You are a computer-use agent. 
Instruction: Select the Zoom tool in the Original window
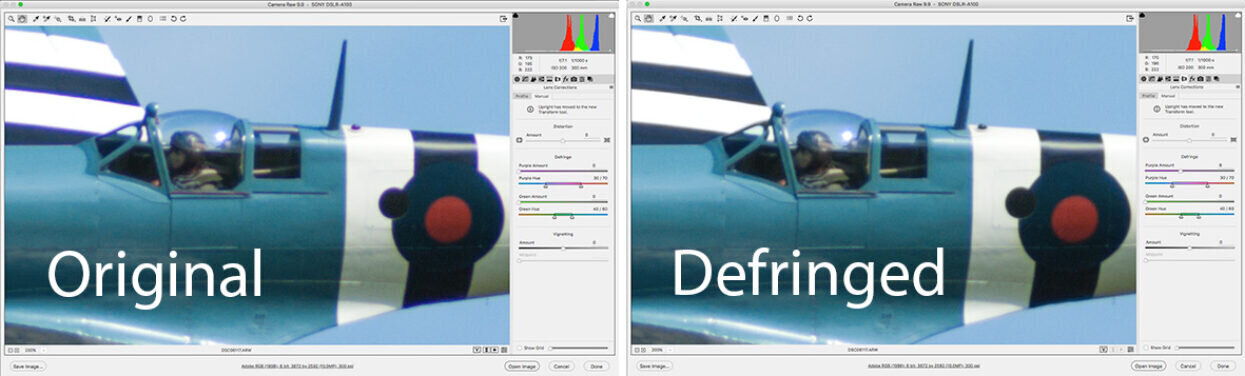pyautogui.click(x=11, y=19)
